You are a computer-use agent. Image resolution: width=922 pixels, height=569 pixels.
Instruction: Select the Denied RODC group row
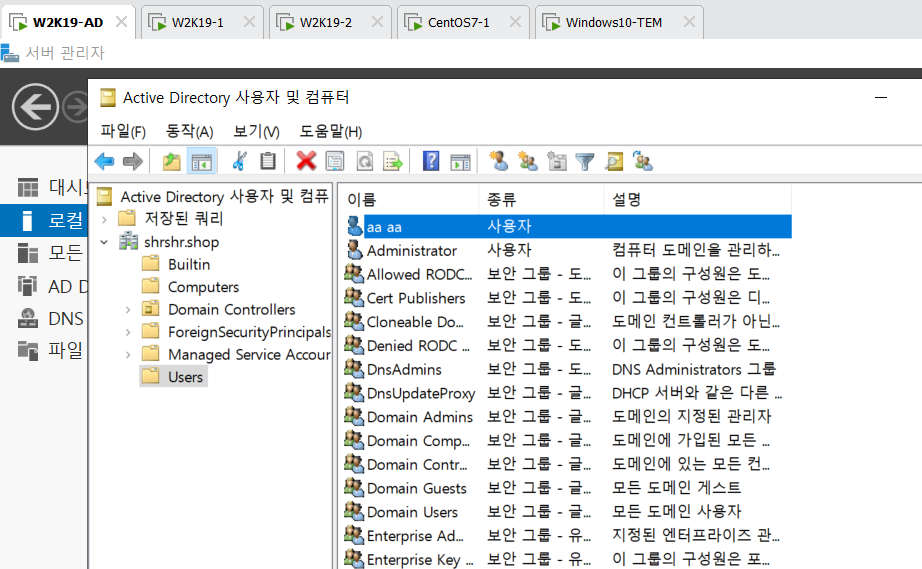567,346
